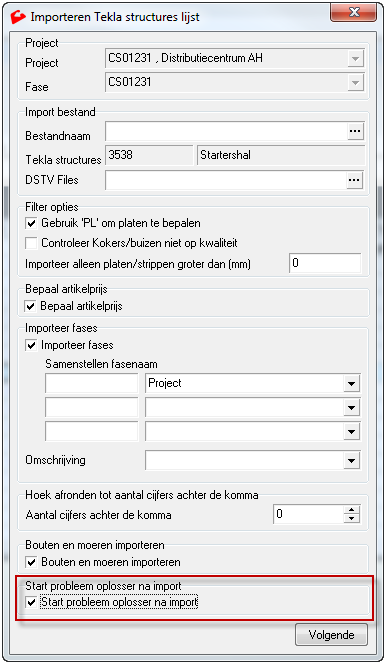386x664 pixels.
Task: Open the second fasenaam dropdown arrow
Action: pos(351,408)
